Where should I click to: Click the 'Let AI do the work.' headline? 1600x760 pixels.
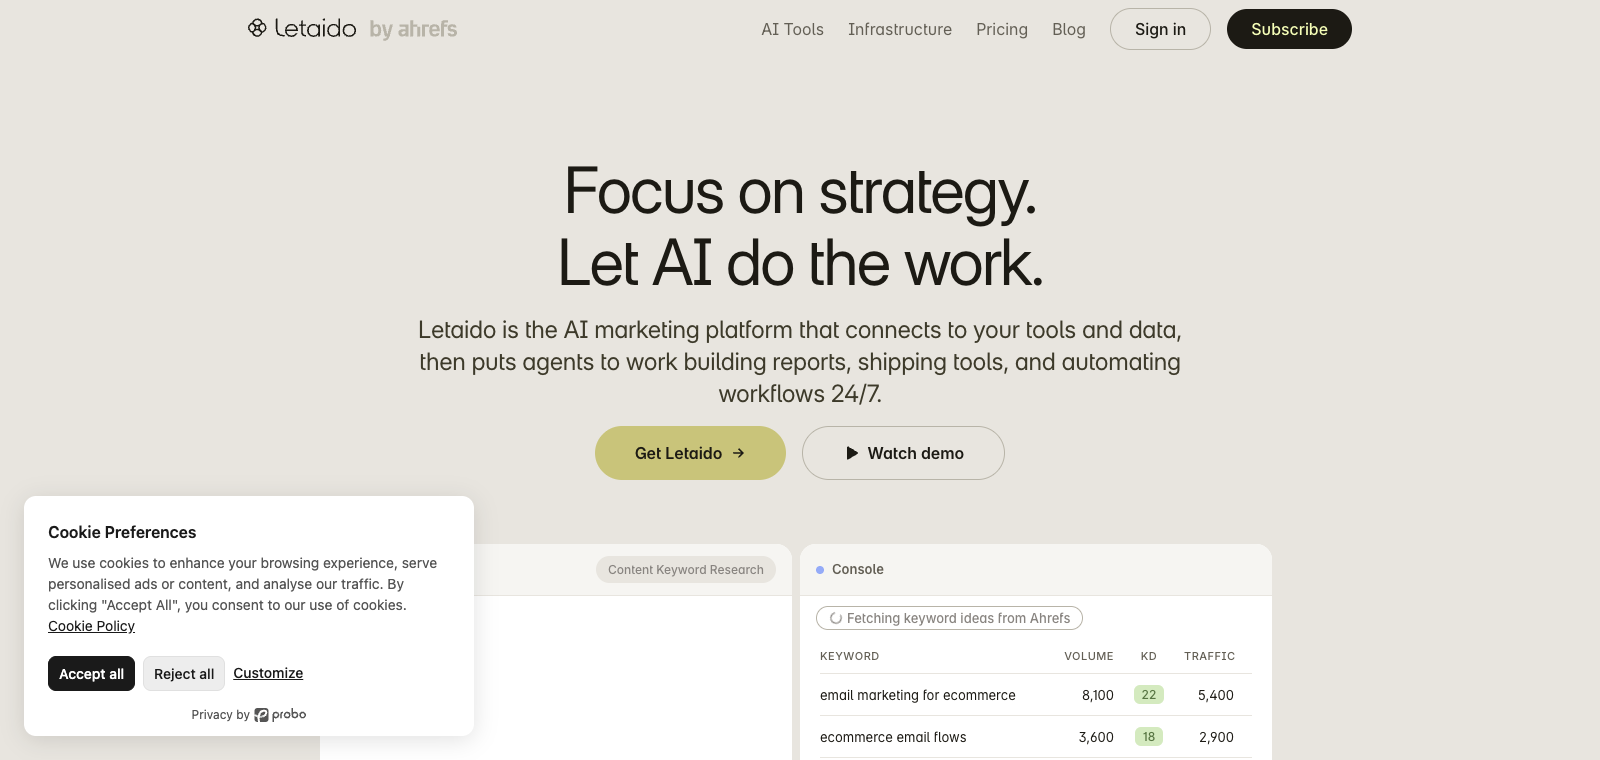(x=800, y=263)
